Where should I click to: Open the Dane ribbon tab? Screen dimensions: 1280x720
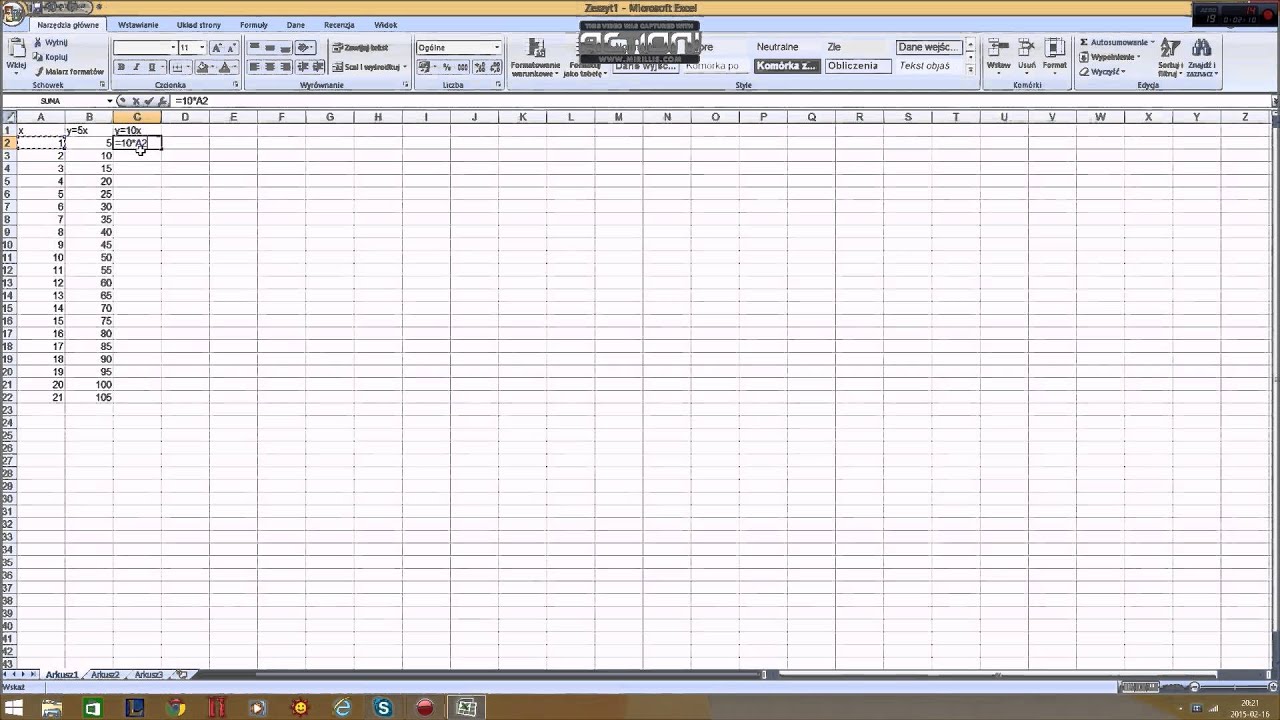(x=296, y=25)
